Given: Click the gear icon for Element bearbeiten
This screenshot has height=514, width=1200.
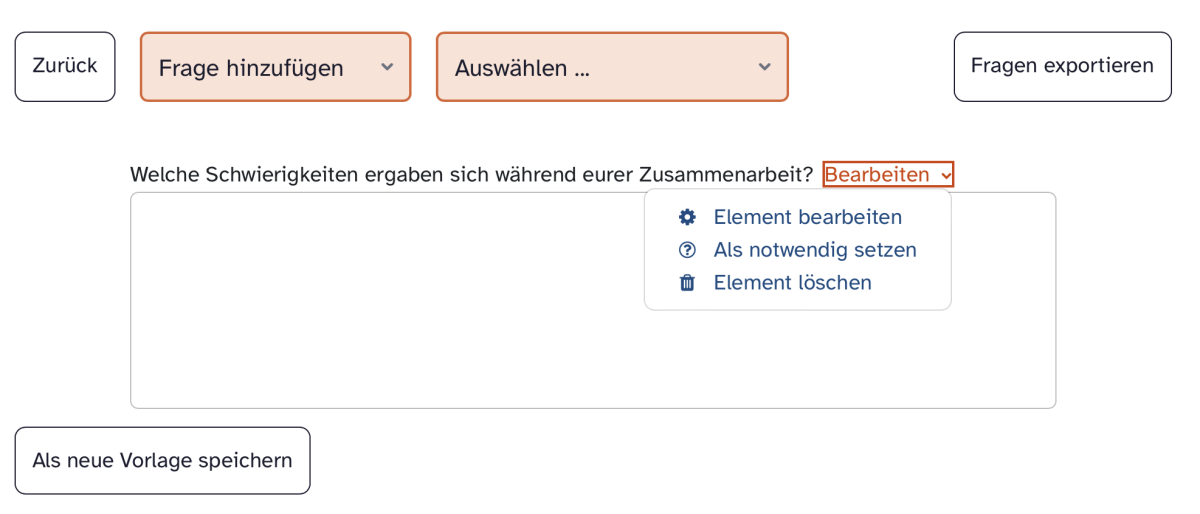Looking at the screenshot, I should click(687, 217).
